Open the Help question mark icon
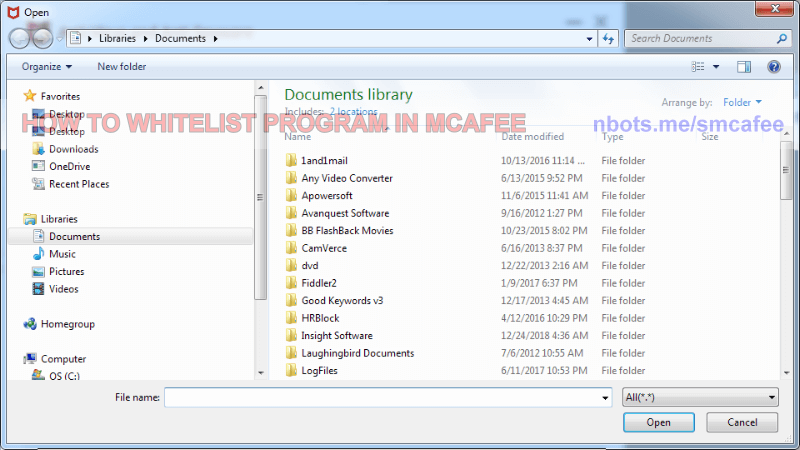Screen dimensions: 800x450 click(x=773, y=67)
